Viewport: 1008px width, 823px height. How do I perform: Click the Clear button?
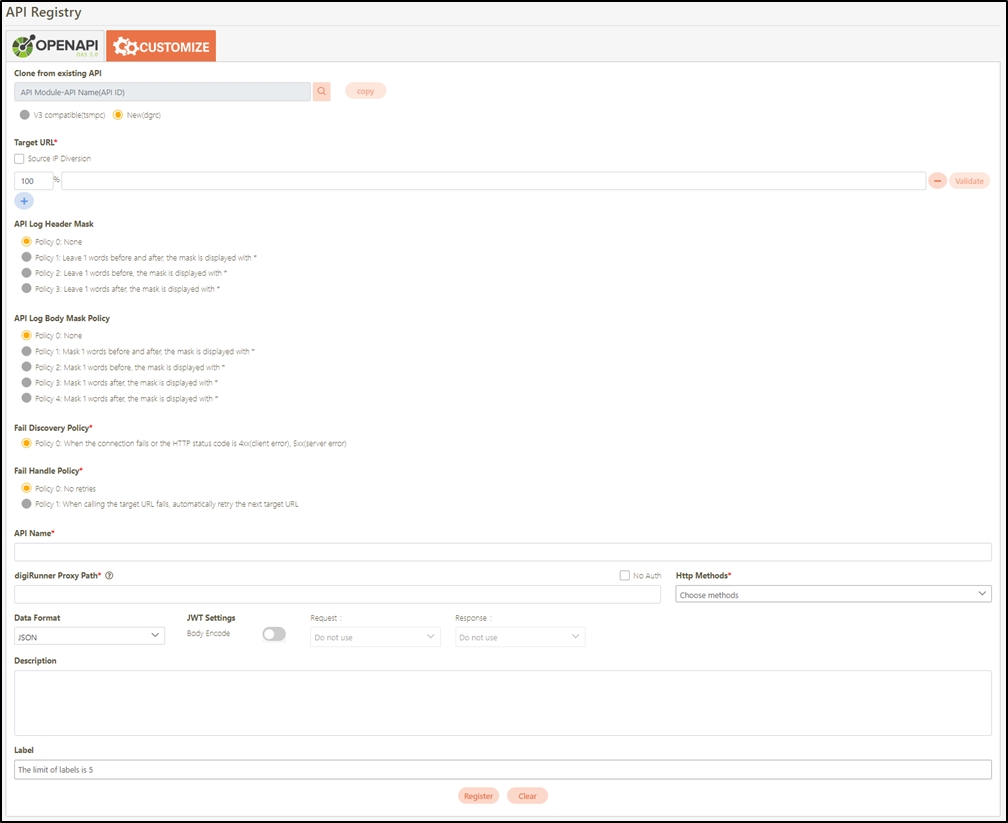tap(527, 796)
